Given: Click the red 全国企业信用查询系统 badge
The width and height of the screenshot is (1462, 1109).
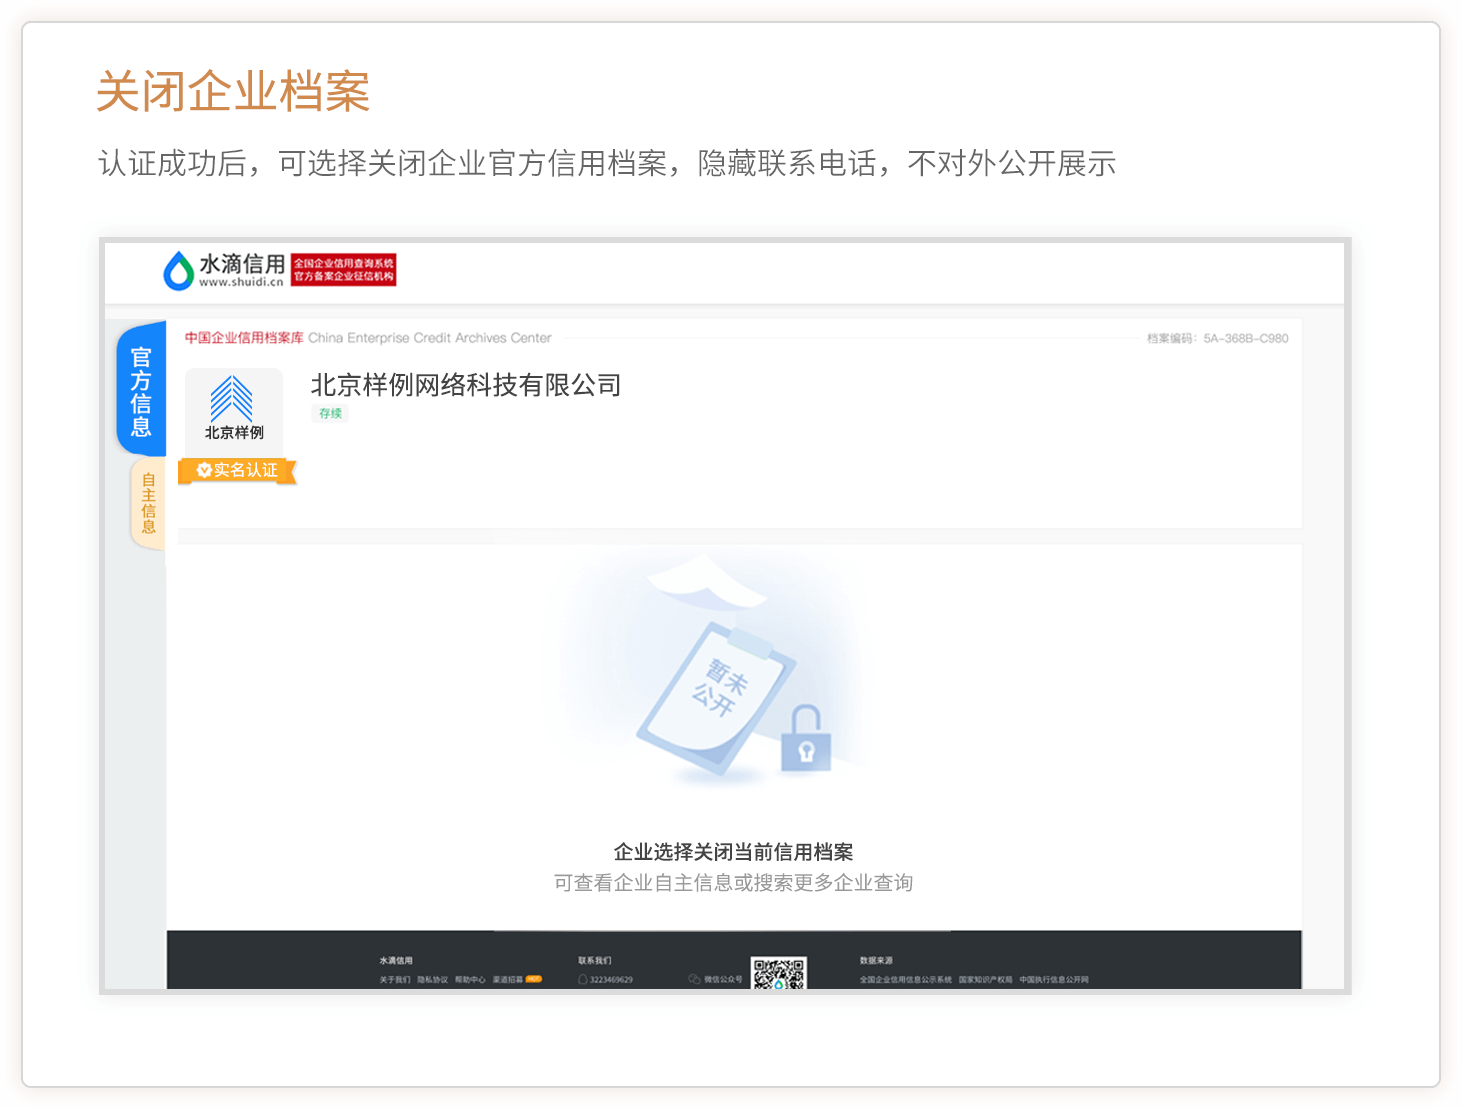Looking at the screenshot, I should click(x=343, y=270).
